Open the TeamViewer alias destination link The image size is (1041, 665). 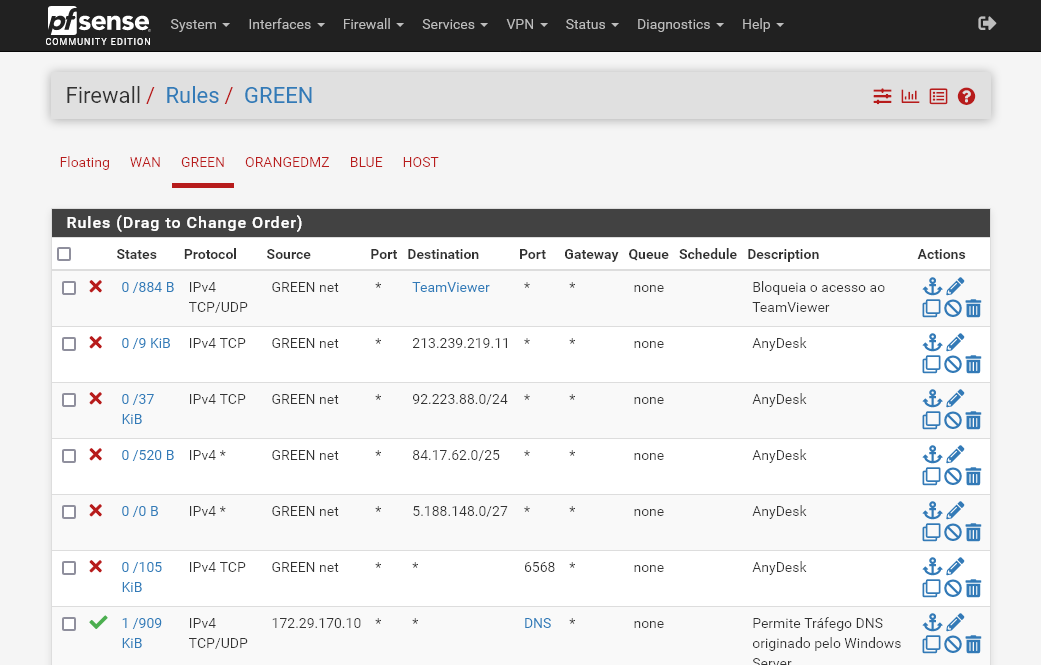(x=451, y=287)
